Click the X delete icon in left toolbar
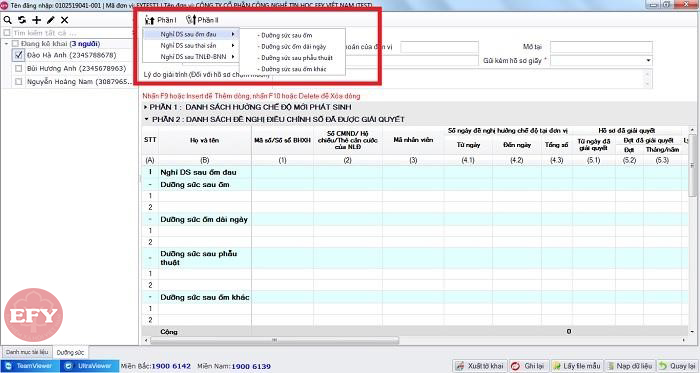Screen dimensions: 700x373 (x=65, y=20)
